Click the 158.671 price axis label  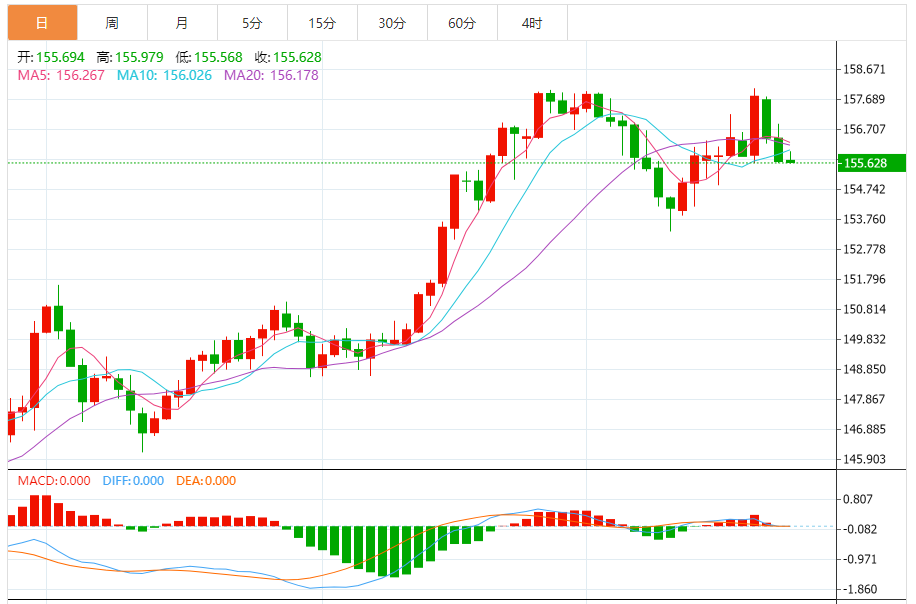point(864,70)
